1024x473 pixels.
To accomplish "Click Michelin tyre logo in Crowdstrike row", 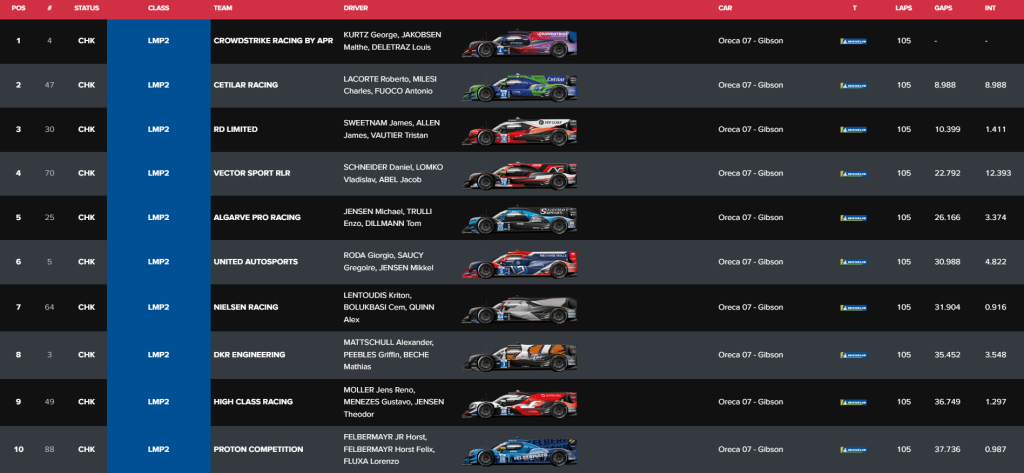I will (853, 41).
